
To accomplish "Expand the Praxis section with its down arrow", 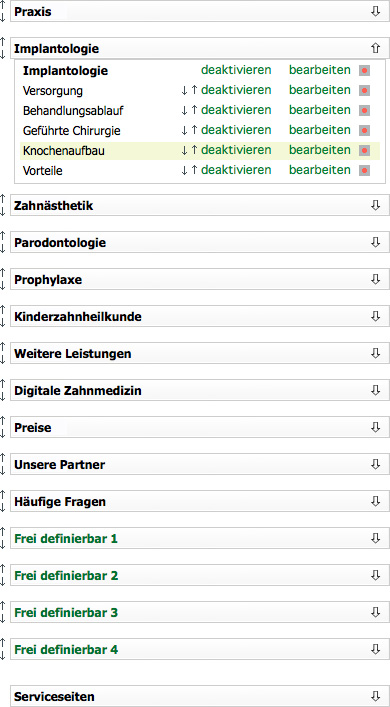I will pos(375,11).
